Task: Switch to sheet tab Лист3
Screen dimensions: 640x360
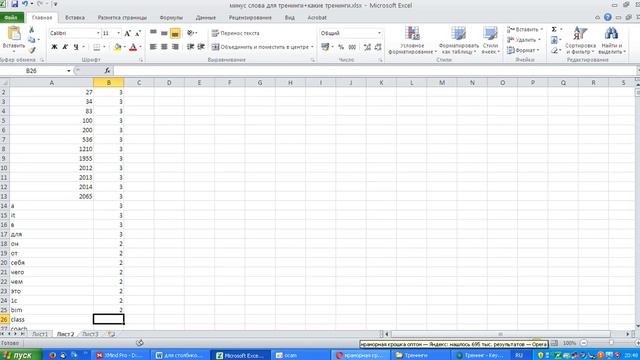Action: pyautogui.click(x=90, y=334)
